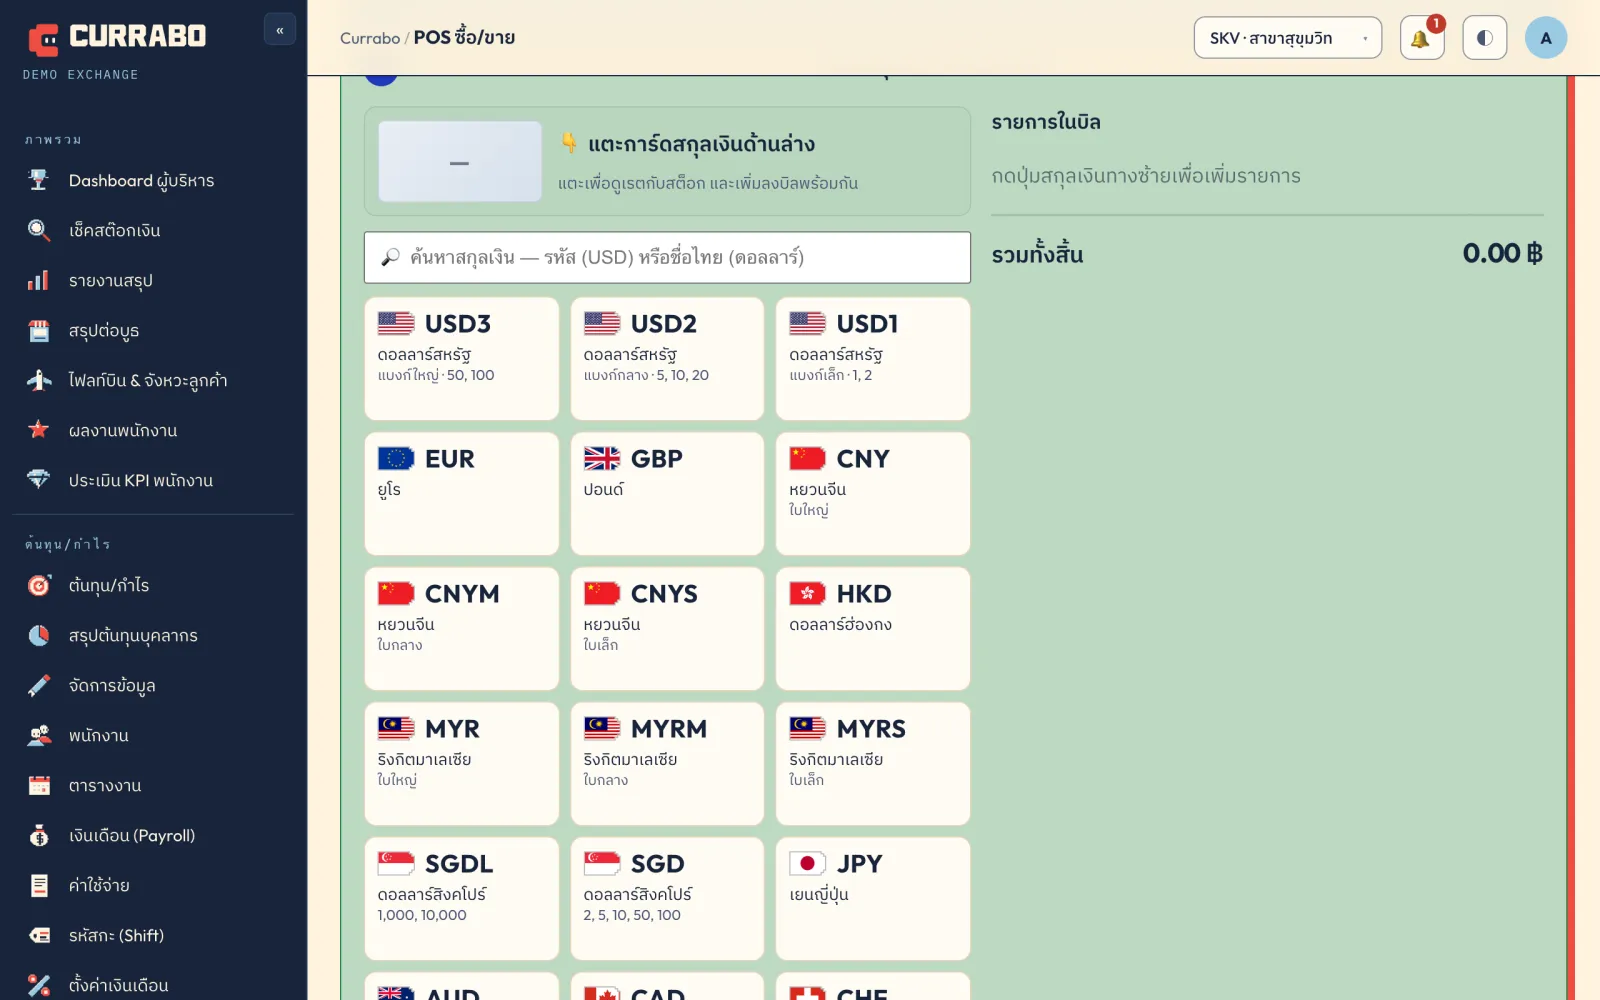The height and width of the screenshot is (1000, 1600).
Task: Select the SGDL currency card
Action: coord(461,898)
